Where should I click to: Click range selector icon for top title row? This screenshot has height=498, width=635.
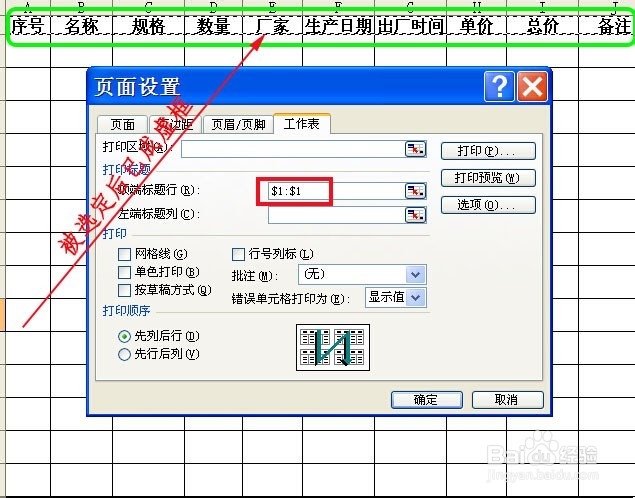coord(416,191)
